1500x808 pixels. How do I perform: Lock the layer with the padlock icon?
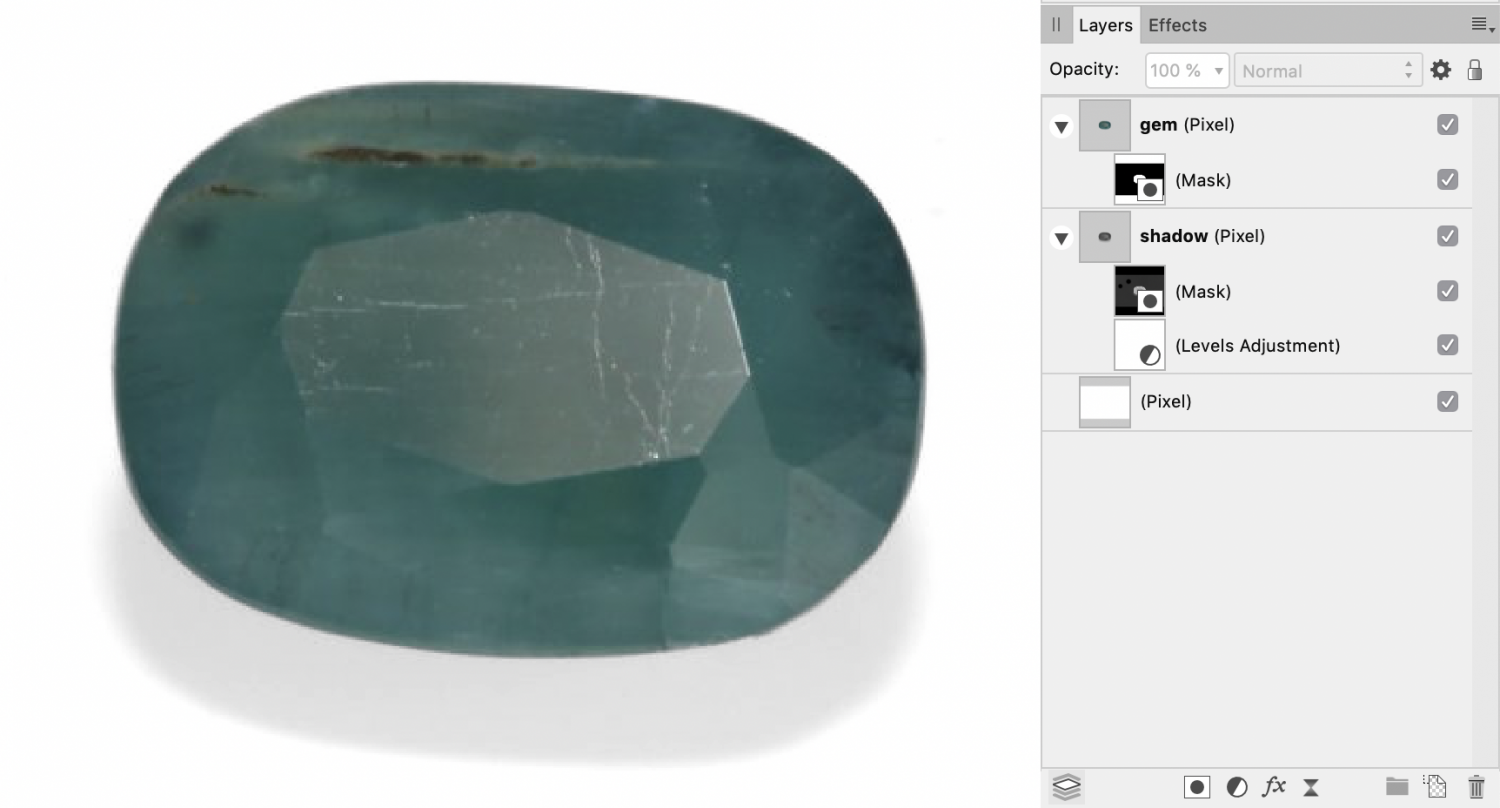[x=1475, y=69]
